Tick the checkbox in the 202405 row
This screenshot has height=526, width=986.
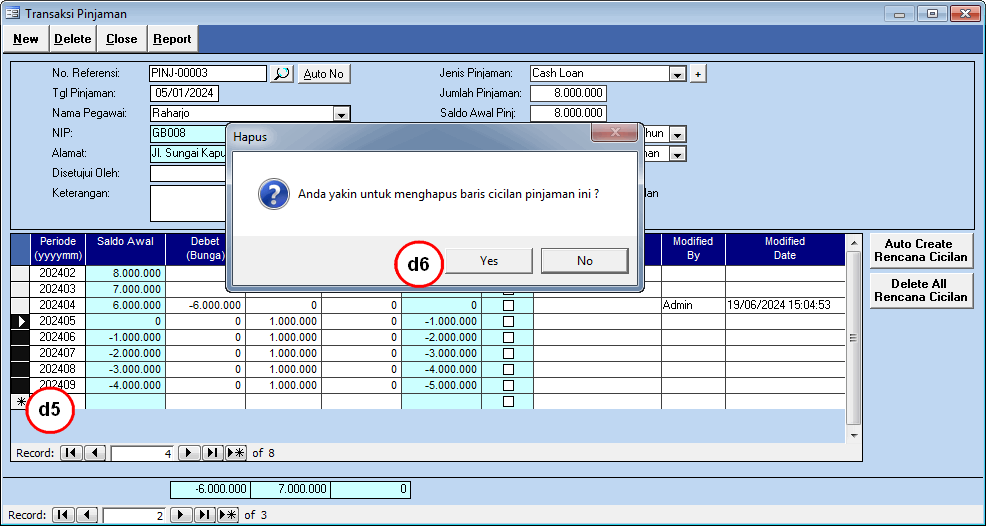(x=508, y=321)
